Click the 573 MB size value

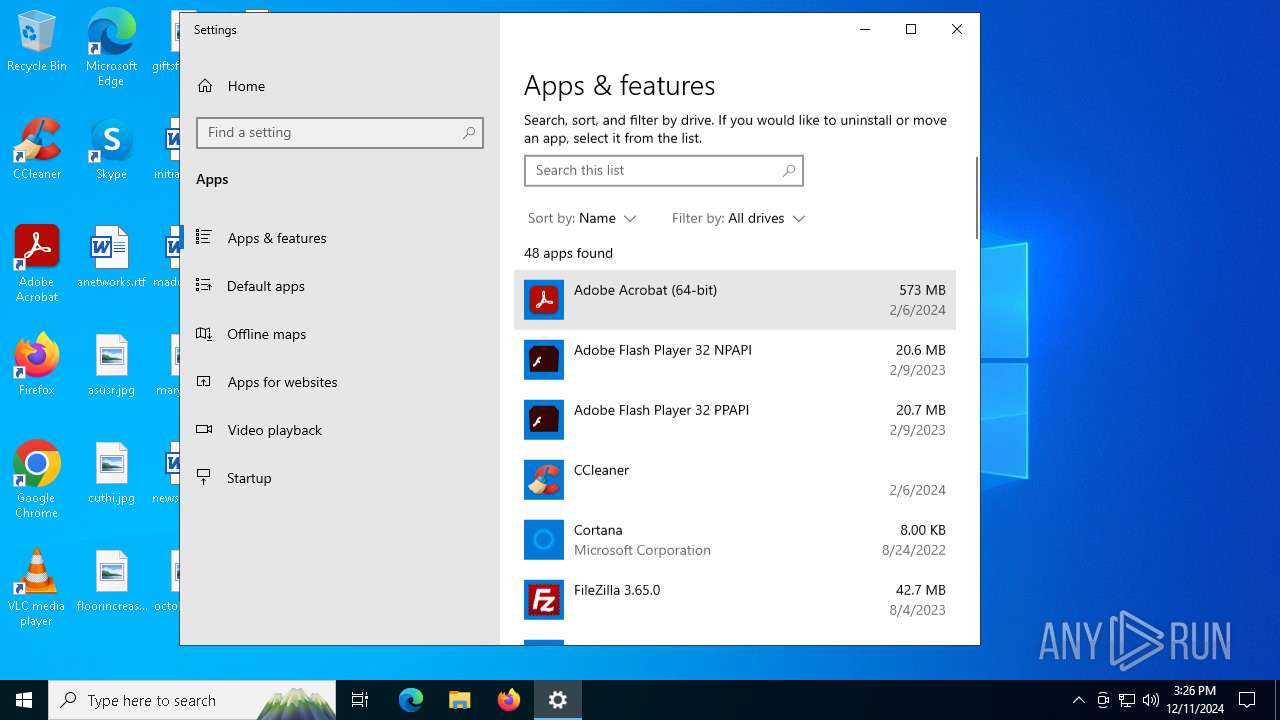922,290
